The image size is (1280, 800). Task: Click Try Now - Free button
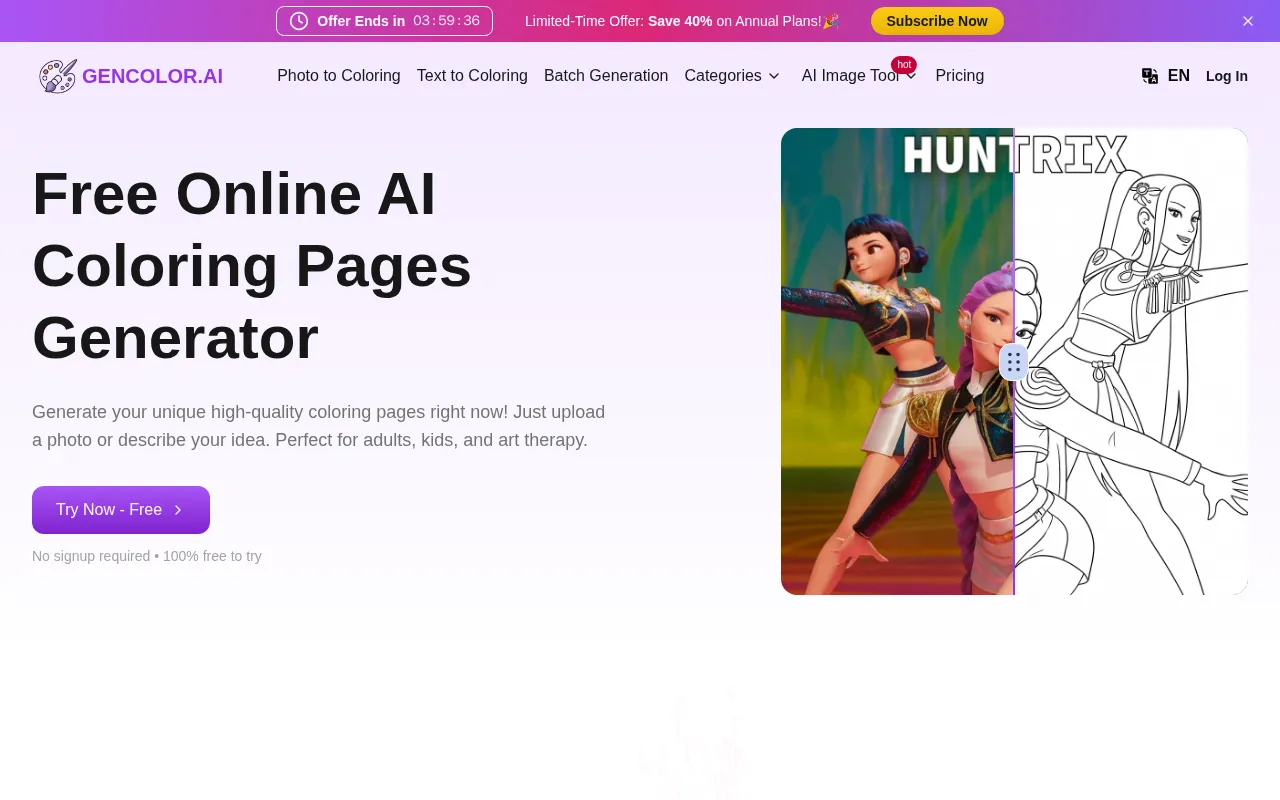121,510
